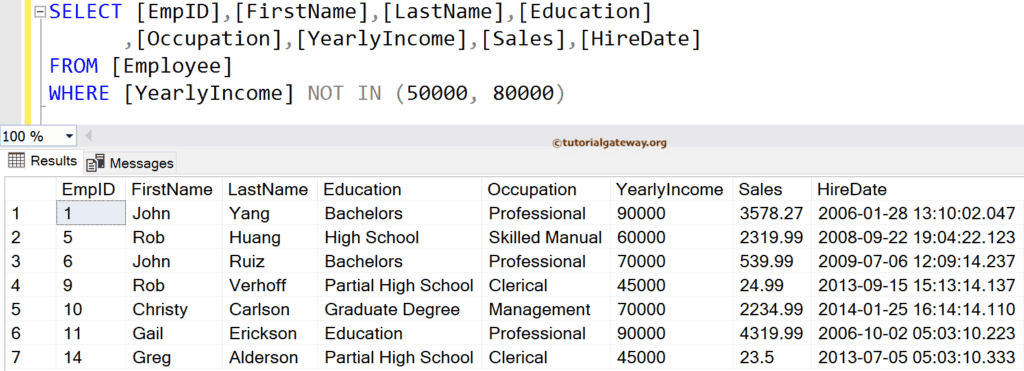Click the '539.99' sales cell
Screen dimensions: 1024x371
pyautogui.click(x=772, y=261)
